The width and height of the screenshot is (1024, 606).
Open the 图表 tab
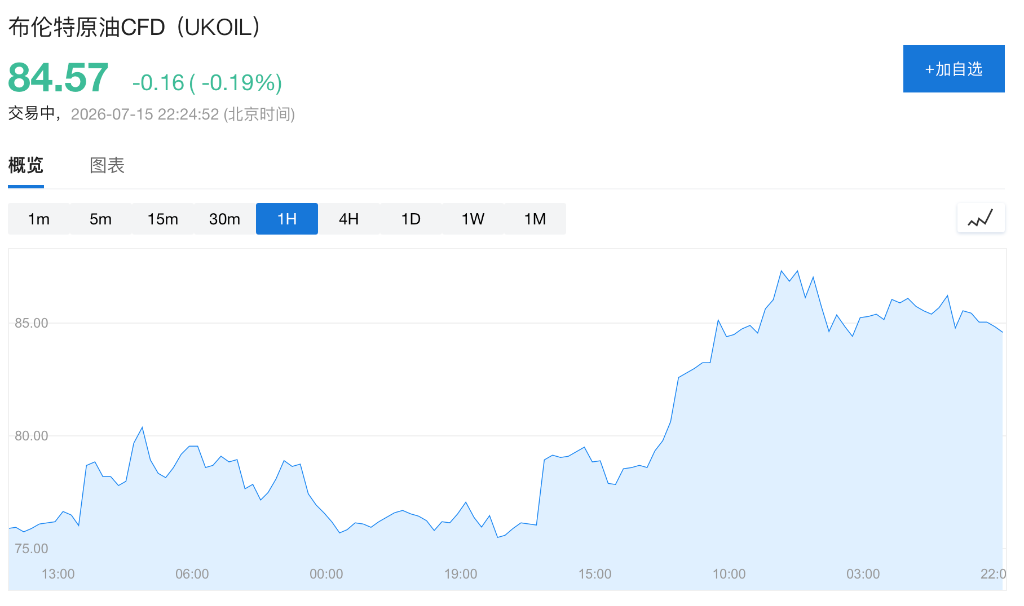(107, 165)
